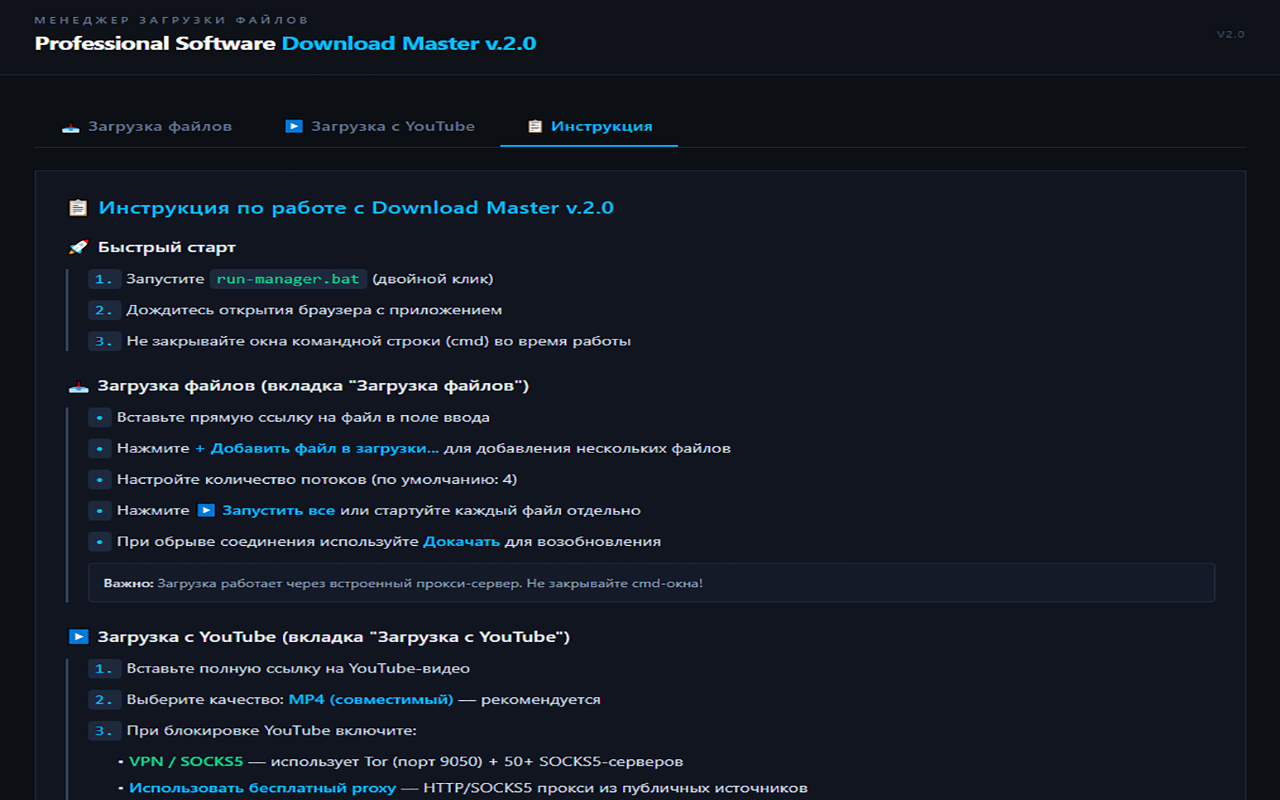Viewport: 1280px width, 800px height.
Task: Click the Важно note box about the proxy server
Action: click(x=651, y=582)
